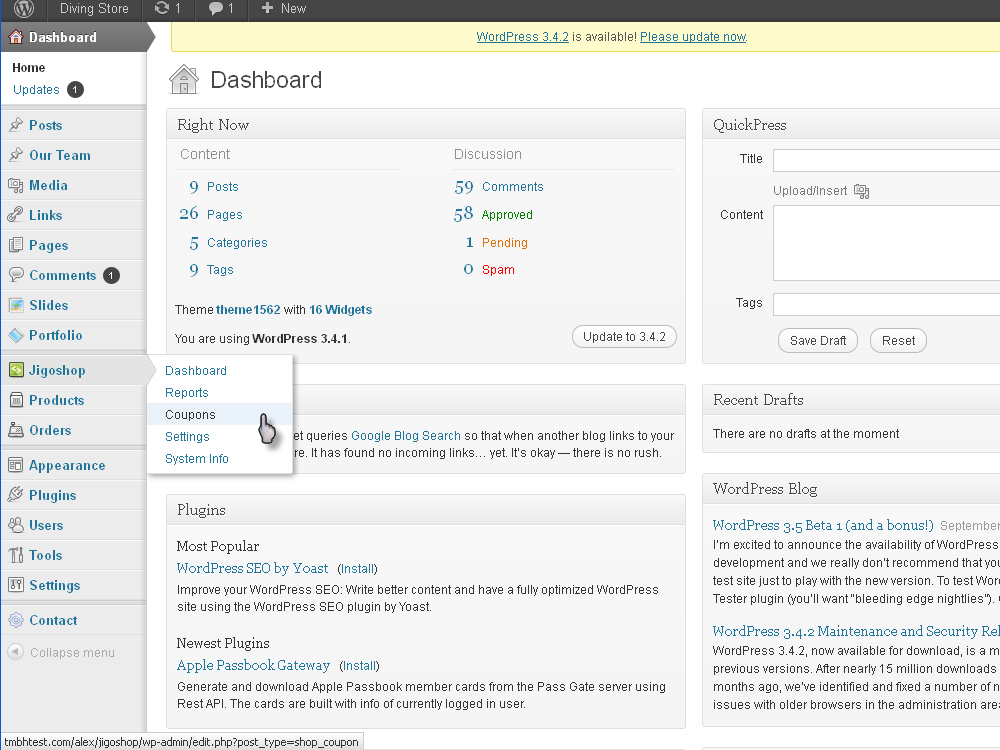Screen dimensions: 1000x750
Task: Follow the Please update now link
Action: tap(693, 37)
